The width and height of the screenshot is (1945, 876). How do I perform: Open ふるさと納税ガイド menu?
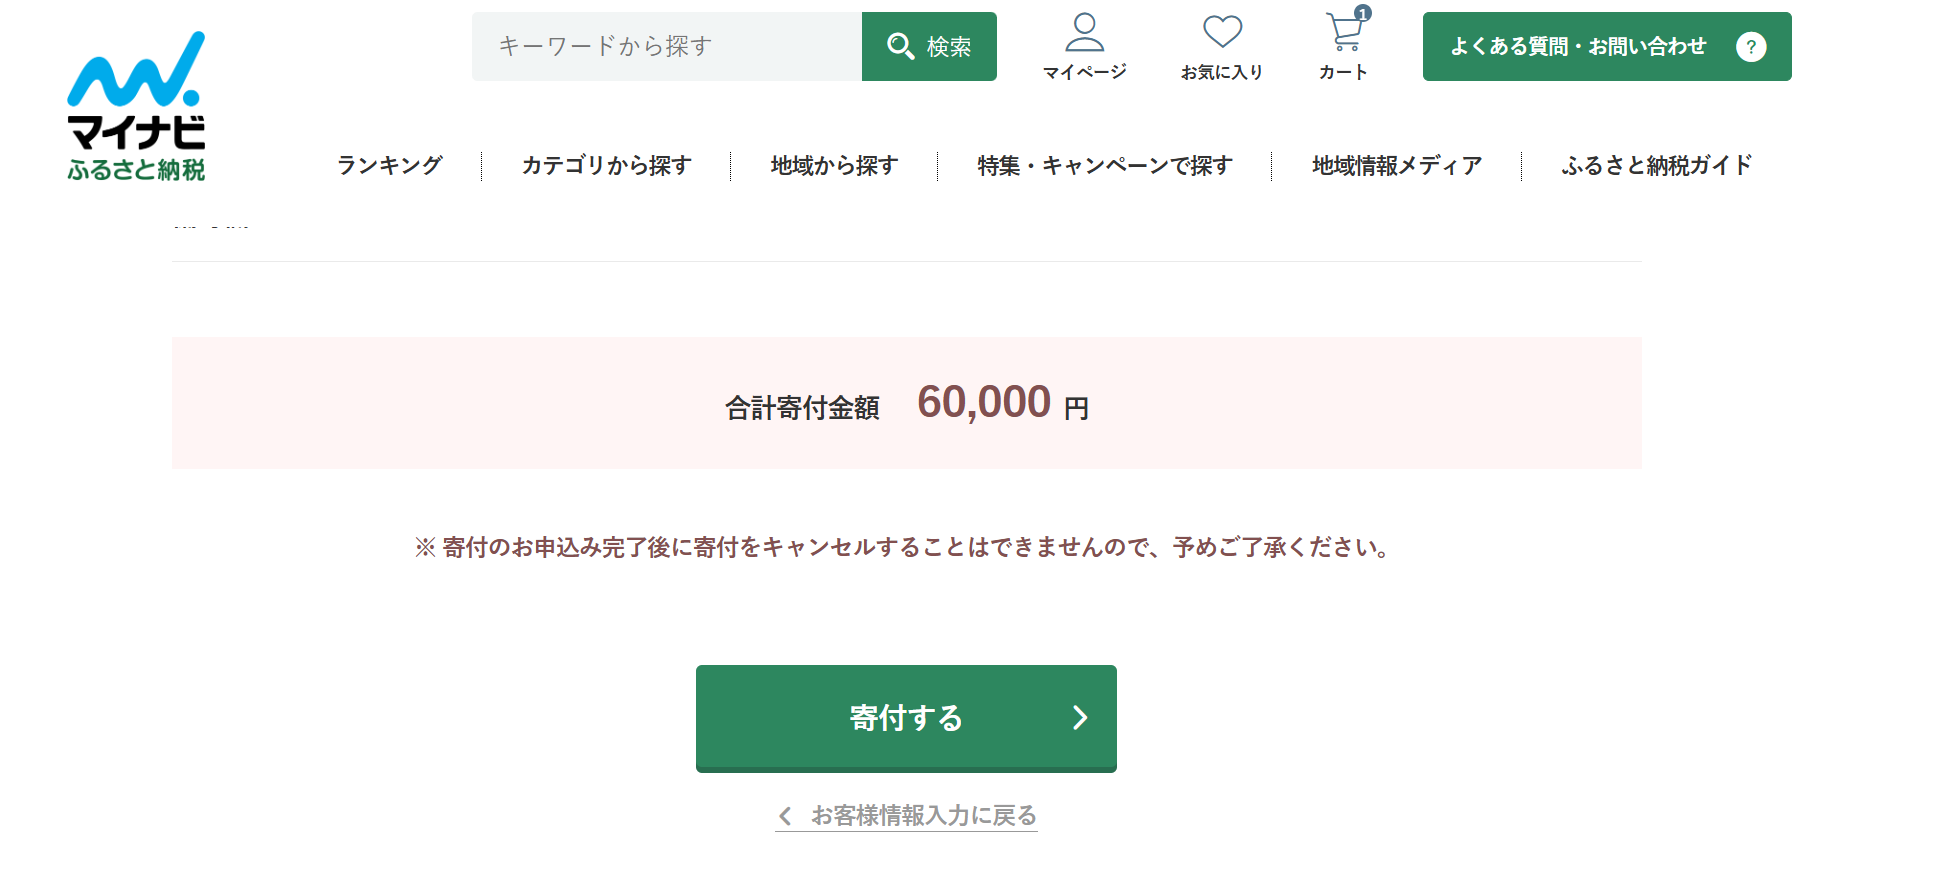(x=1656, y=166)
